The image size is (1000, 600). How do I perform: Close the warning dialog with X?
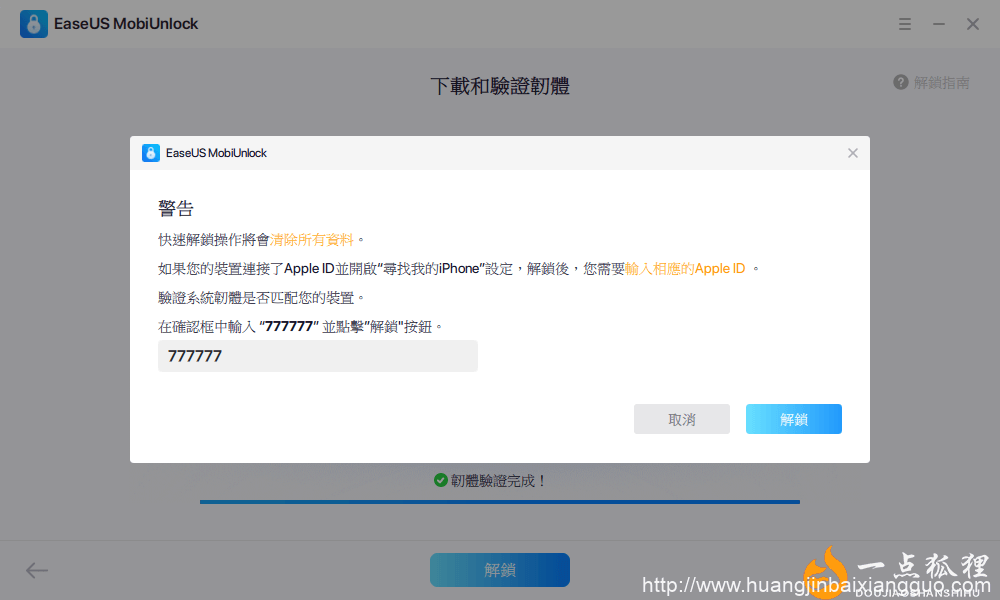coord(853,153)
